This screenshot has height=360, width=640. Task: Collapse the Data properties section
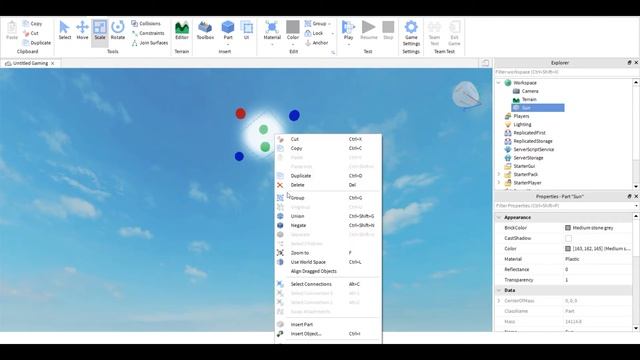(499, 290)
